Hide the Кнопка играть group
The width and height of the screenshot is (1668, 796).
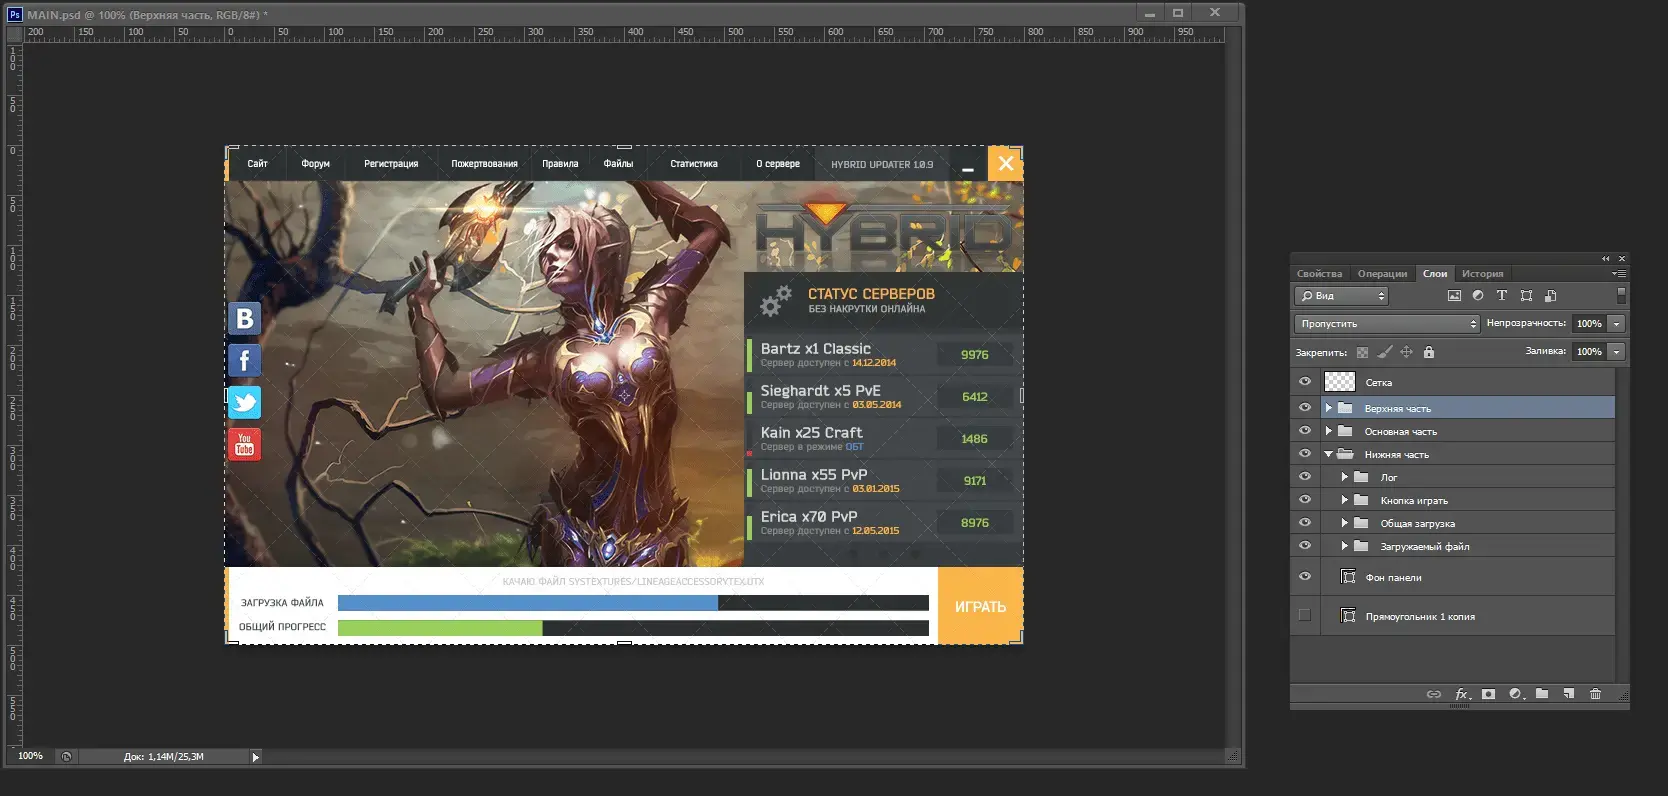point(1305,500)
